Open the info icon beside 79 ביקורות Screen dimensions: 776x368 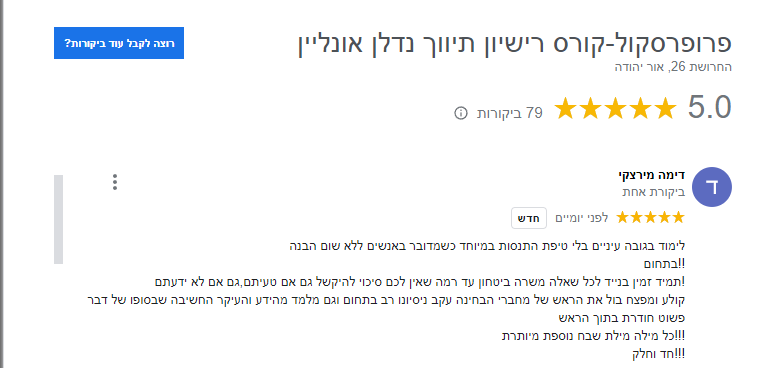[x=460, y=113]
